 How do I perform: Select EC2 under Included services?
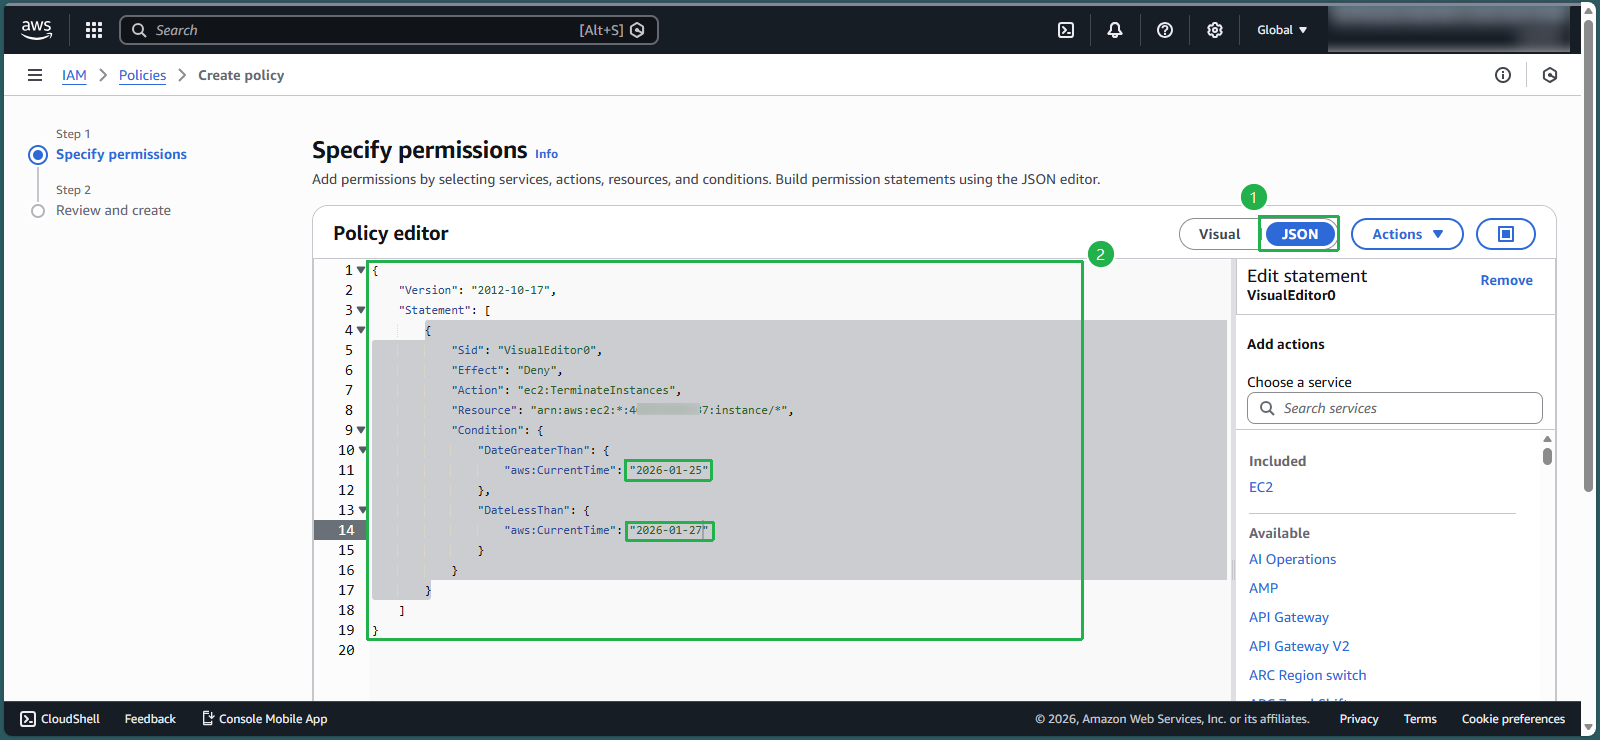point(1260,487)
